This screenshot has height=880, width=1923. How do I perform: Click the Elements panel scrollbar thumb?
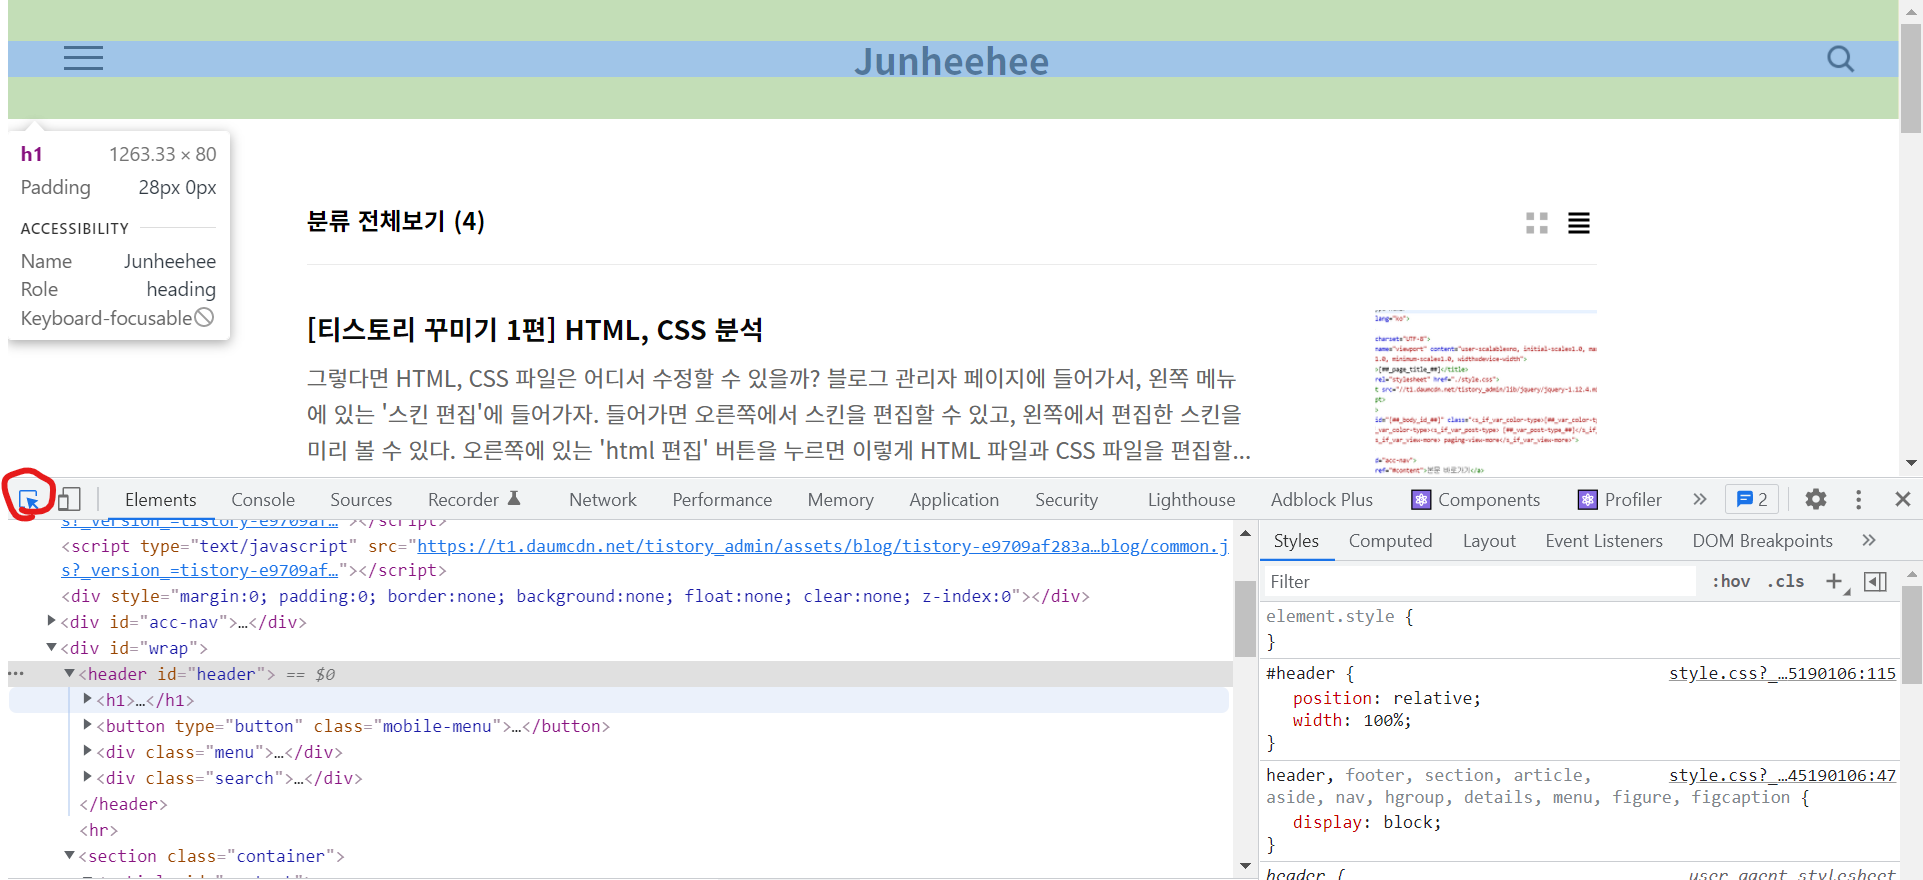[1245, 618]
